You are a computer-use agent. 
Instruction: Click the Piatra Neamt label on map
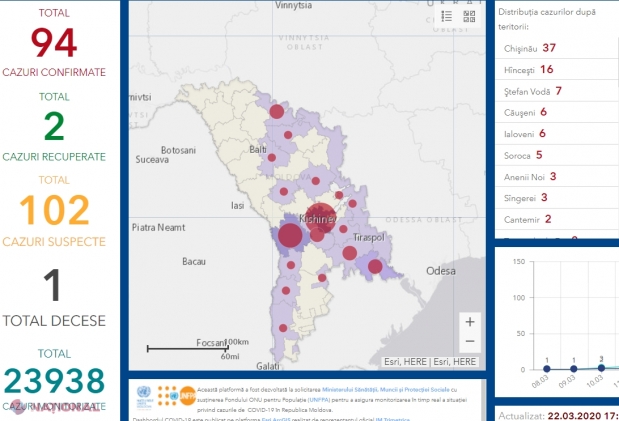158,227
